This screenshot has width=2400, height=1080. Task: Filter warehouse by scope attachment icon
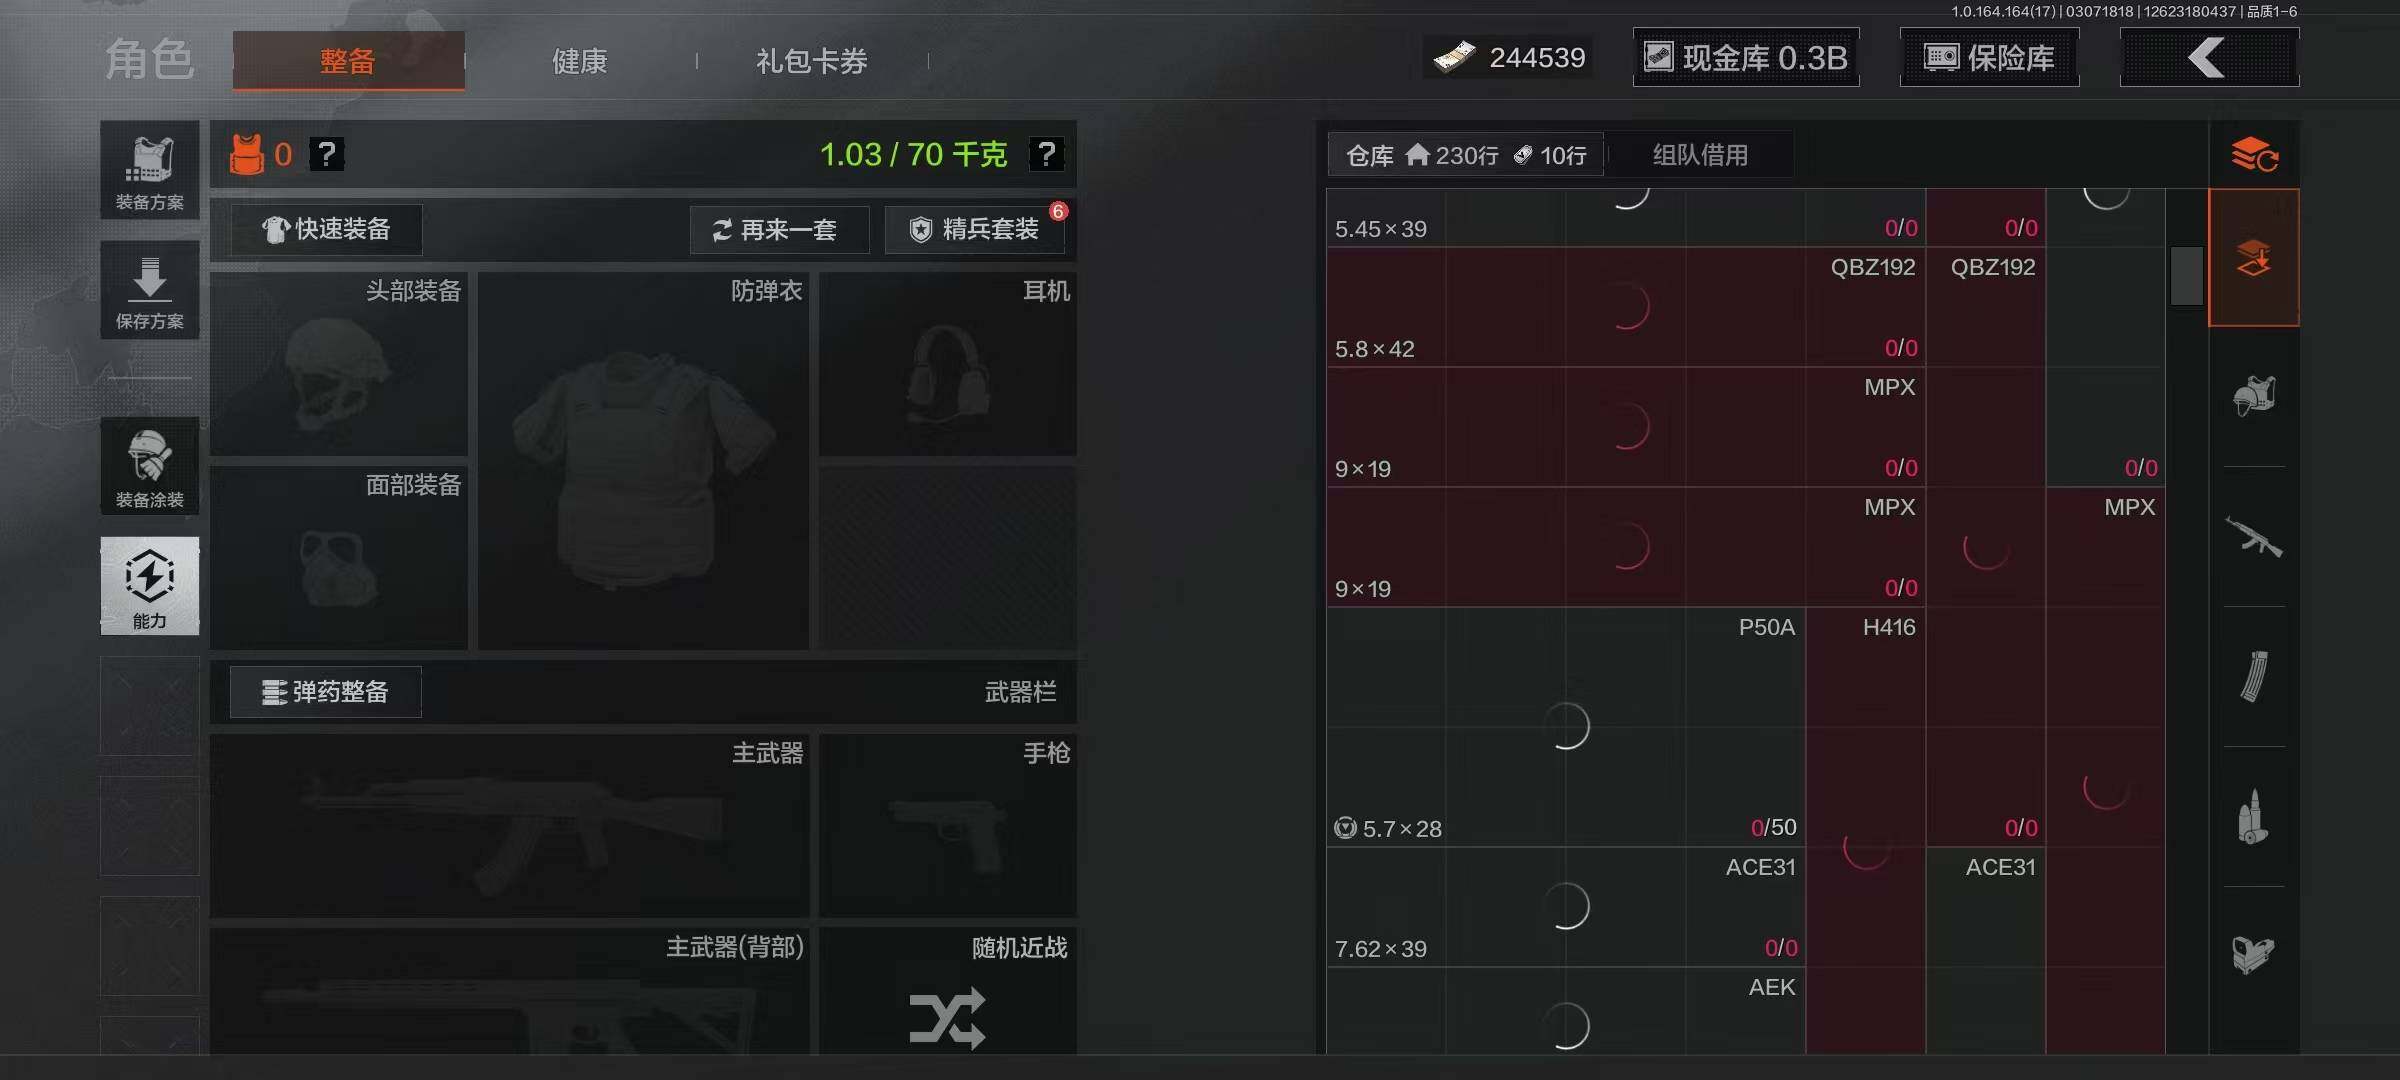(x=2254, y=955)
